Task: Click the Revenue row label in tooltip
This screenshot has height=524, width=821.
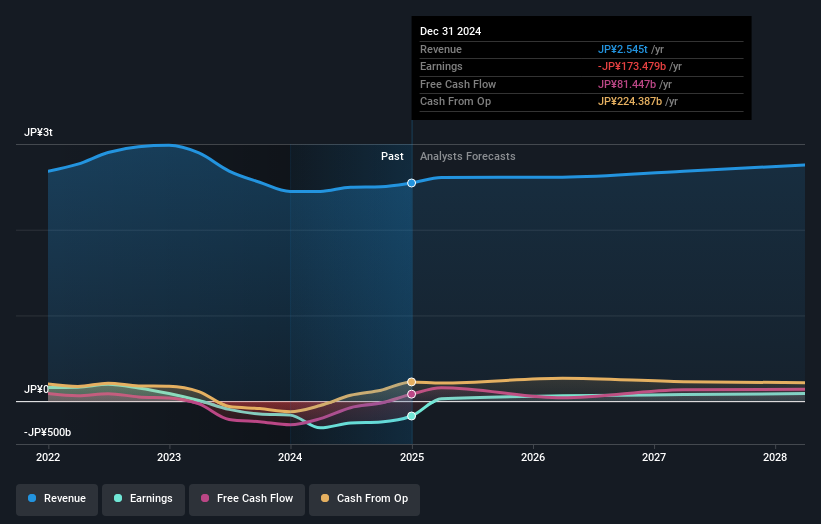Action: (441, 49)
